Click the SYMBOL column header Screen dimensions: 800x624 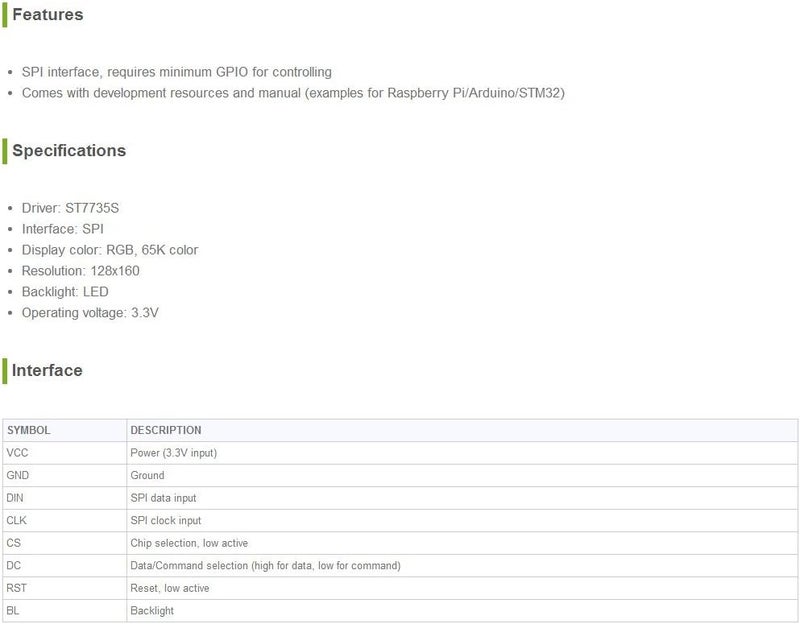(29, 430)
